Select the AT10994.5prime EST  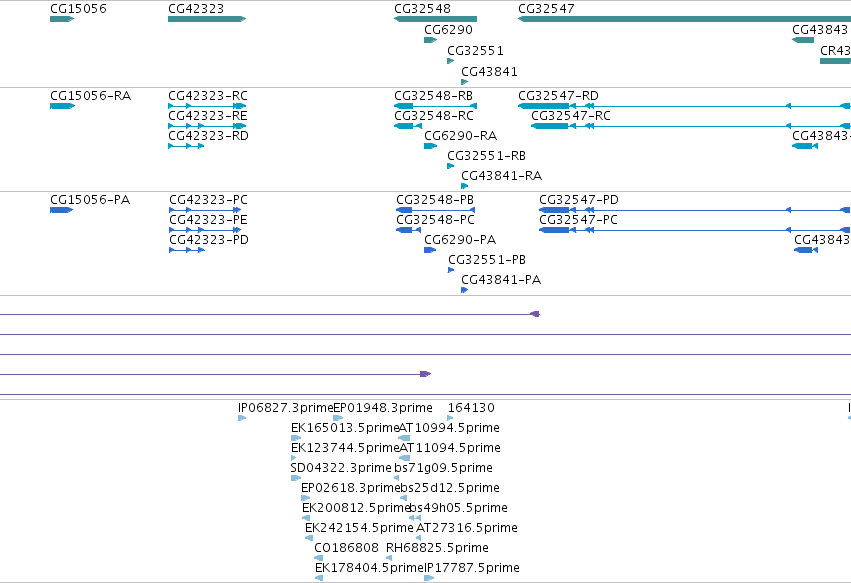(404, 438)
